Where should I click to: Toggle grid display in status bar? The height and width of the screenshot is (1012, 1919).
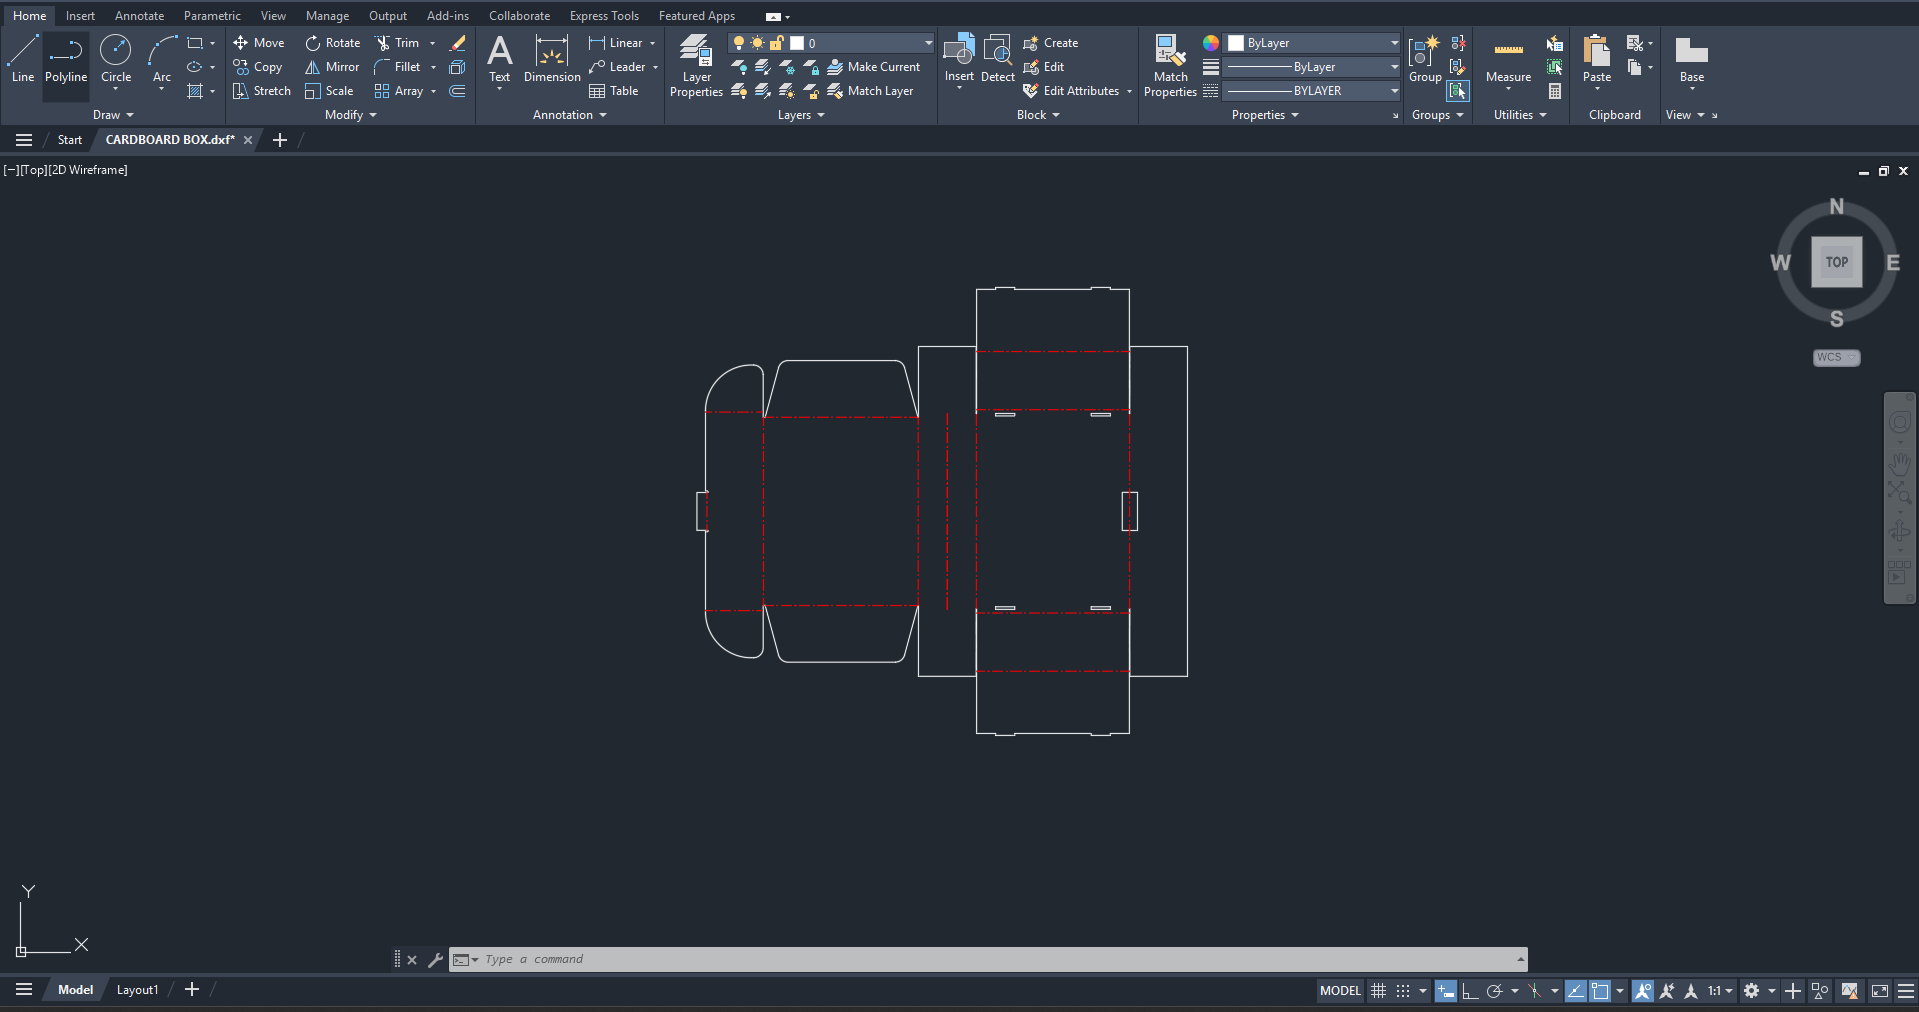click(1378, 991)
